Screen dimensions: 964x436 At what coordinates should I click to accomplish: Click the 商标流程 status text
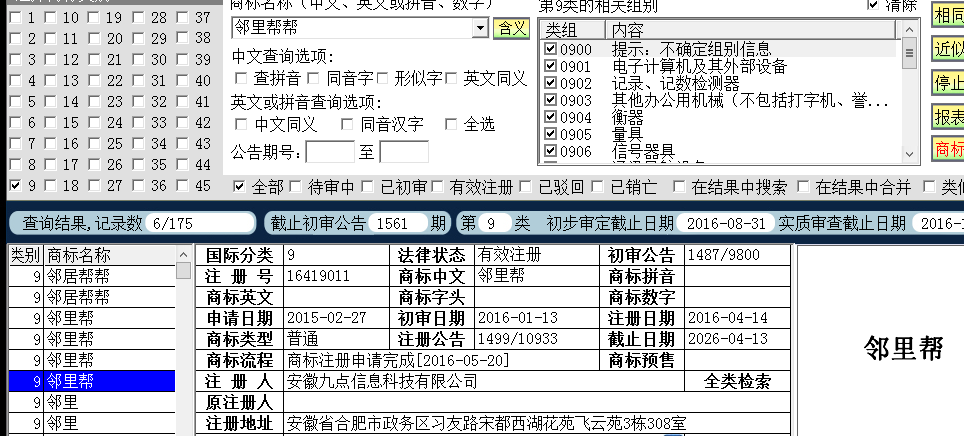pyautogui.click(x=398, y=360)
